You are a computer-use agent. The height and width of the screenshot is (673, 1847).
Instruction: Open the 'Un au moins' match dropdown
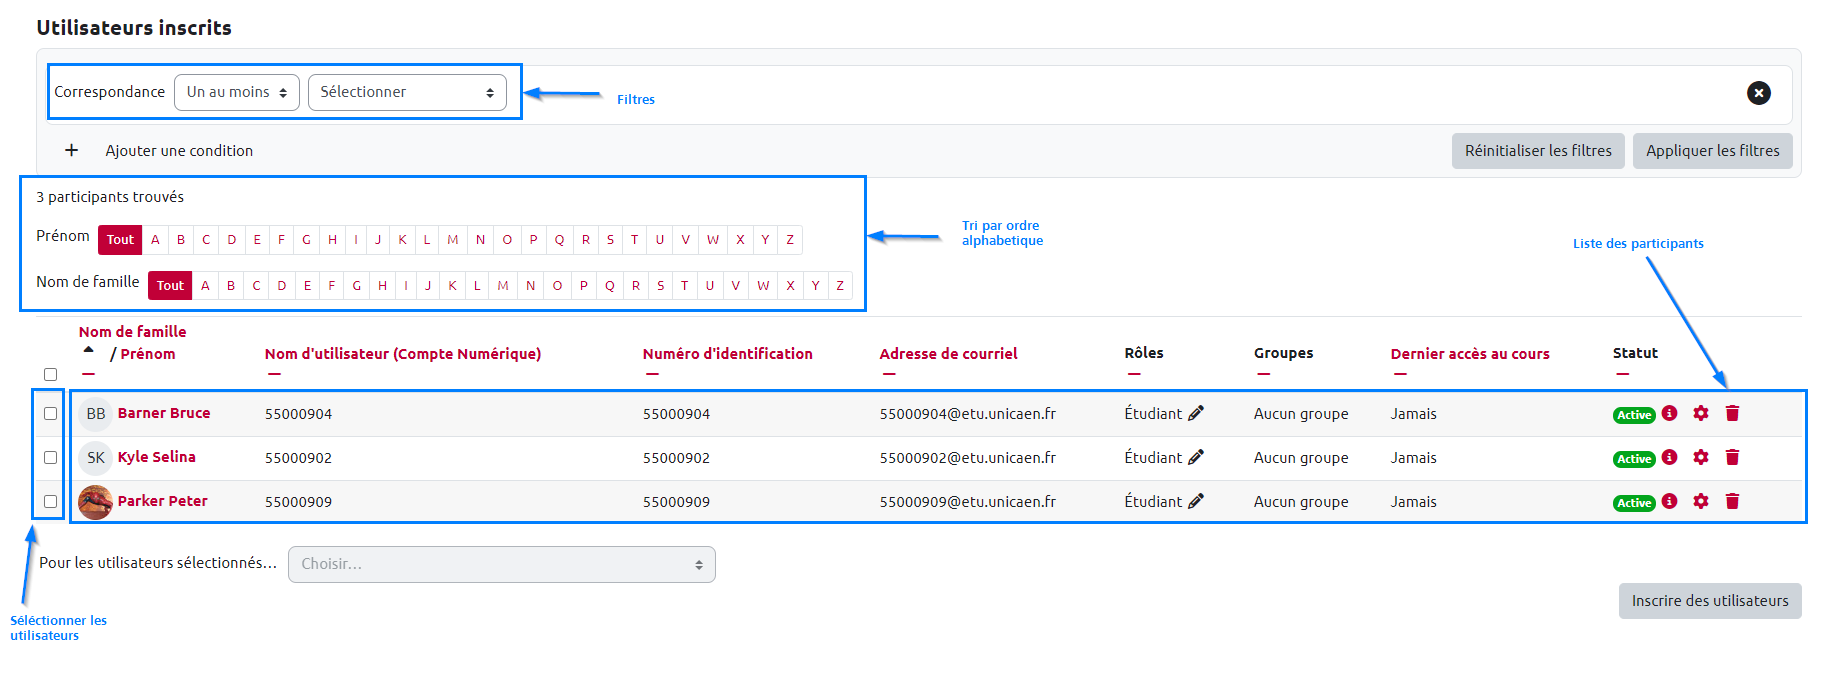pyautogui.click(x=236, y=92)
